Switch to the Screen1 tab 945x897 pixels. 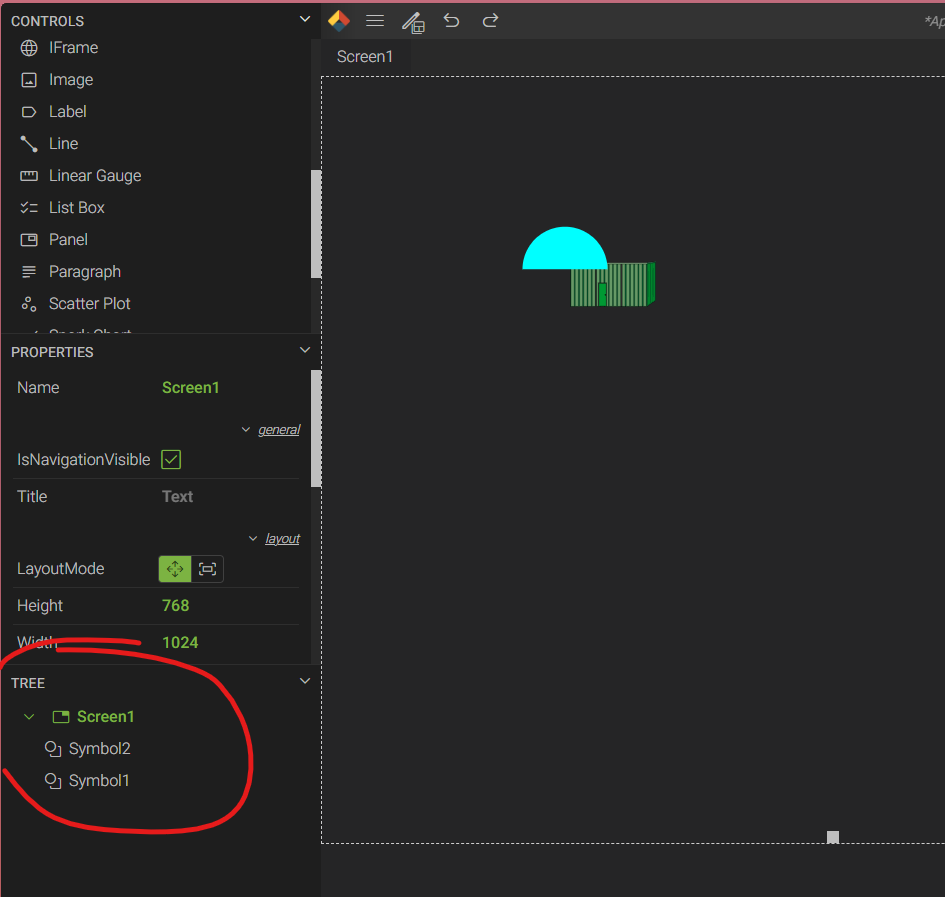365,57
